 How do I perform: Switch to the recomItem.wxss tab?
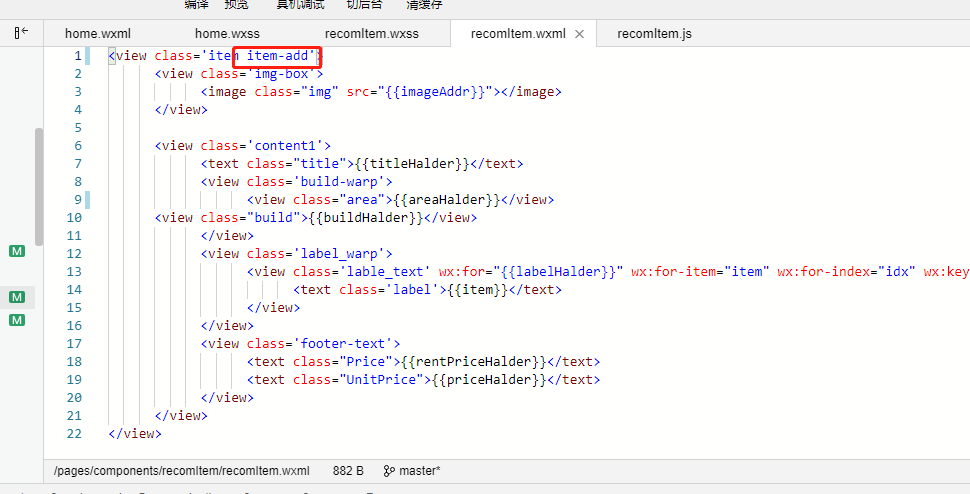pos(371,34)
